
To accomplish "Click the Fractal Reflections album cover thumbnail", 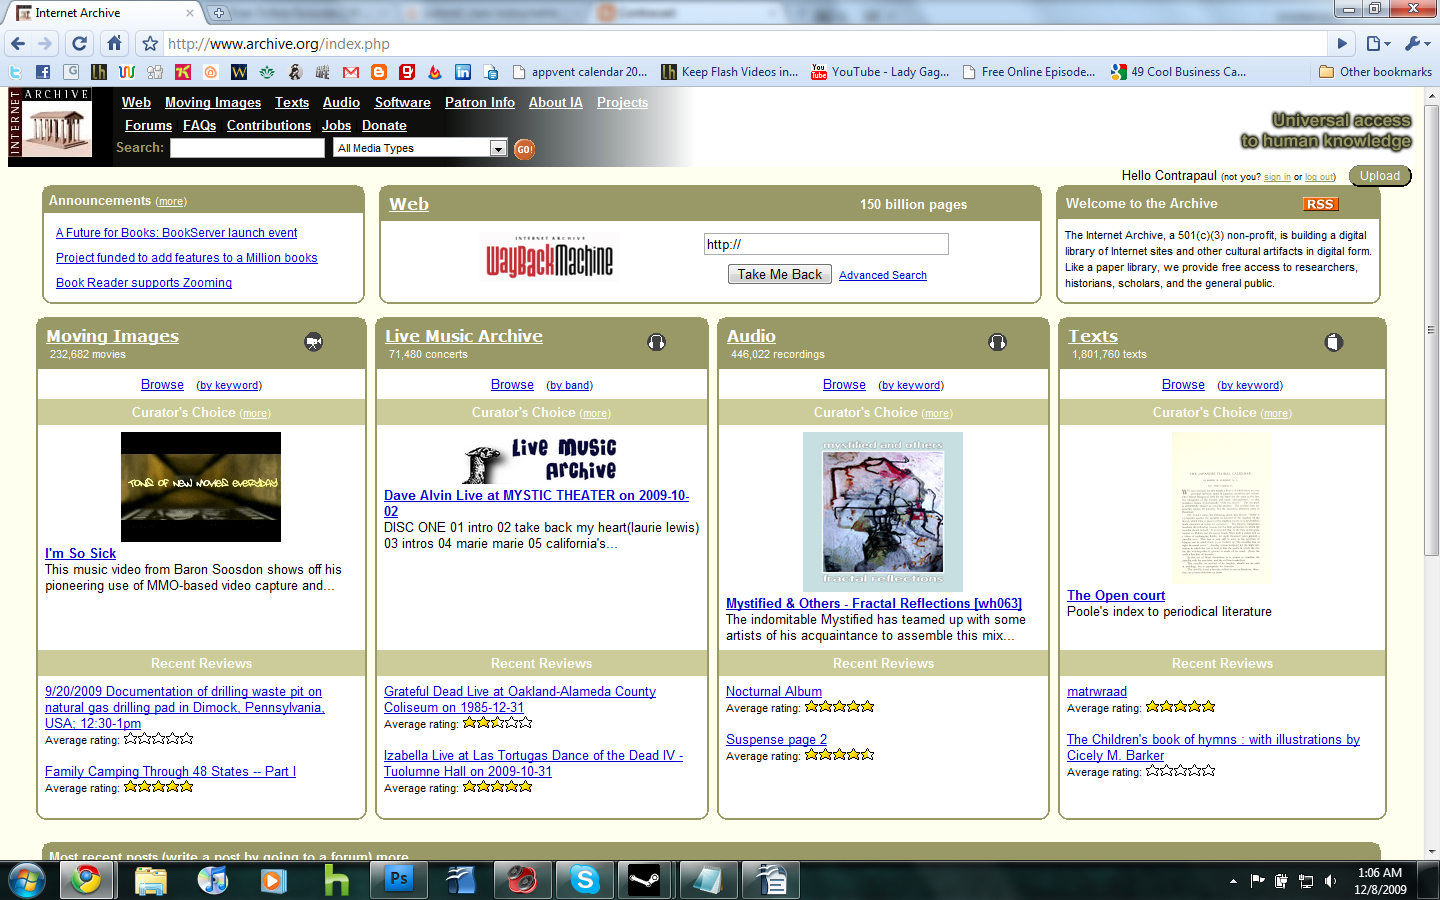I will click(x=883, y=512).
